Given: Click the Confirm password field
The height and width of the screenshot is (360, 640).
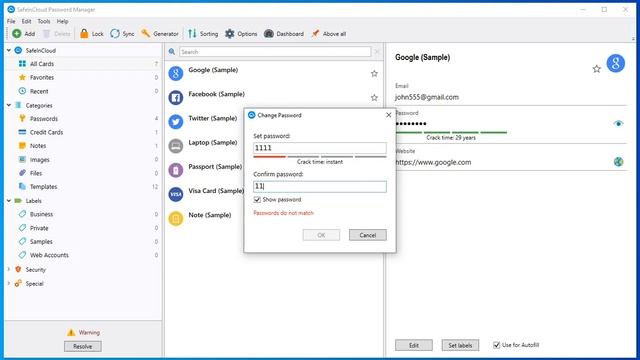Looking at the screenshot, I should [320, 187].
